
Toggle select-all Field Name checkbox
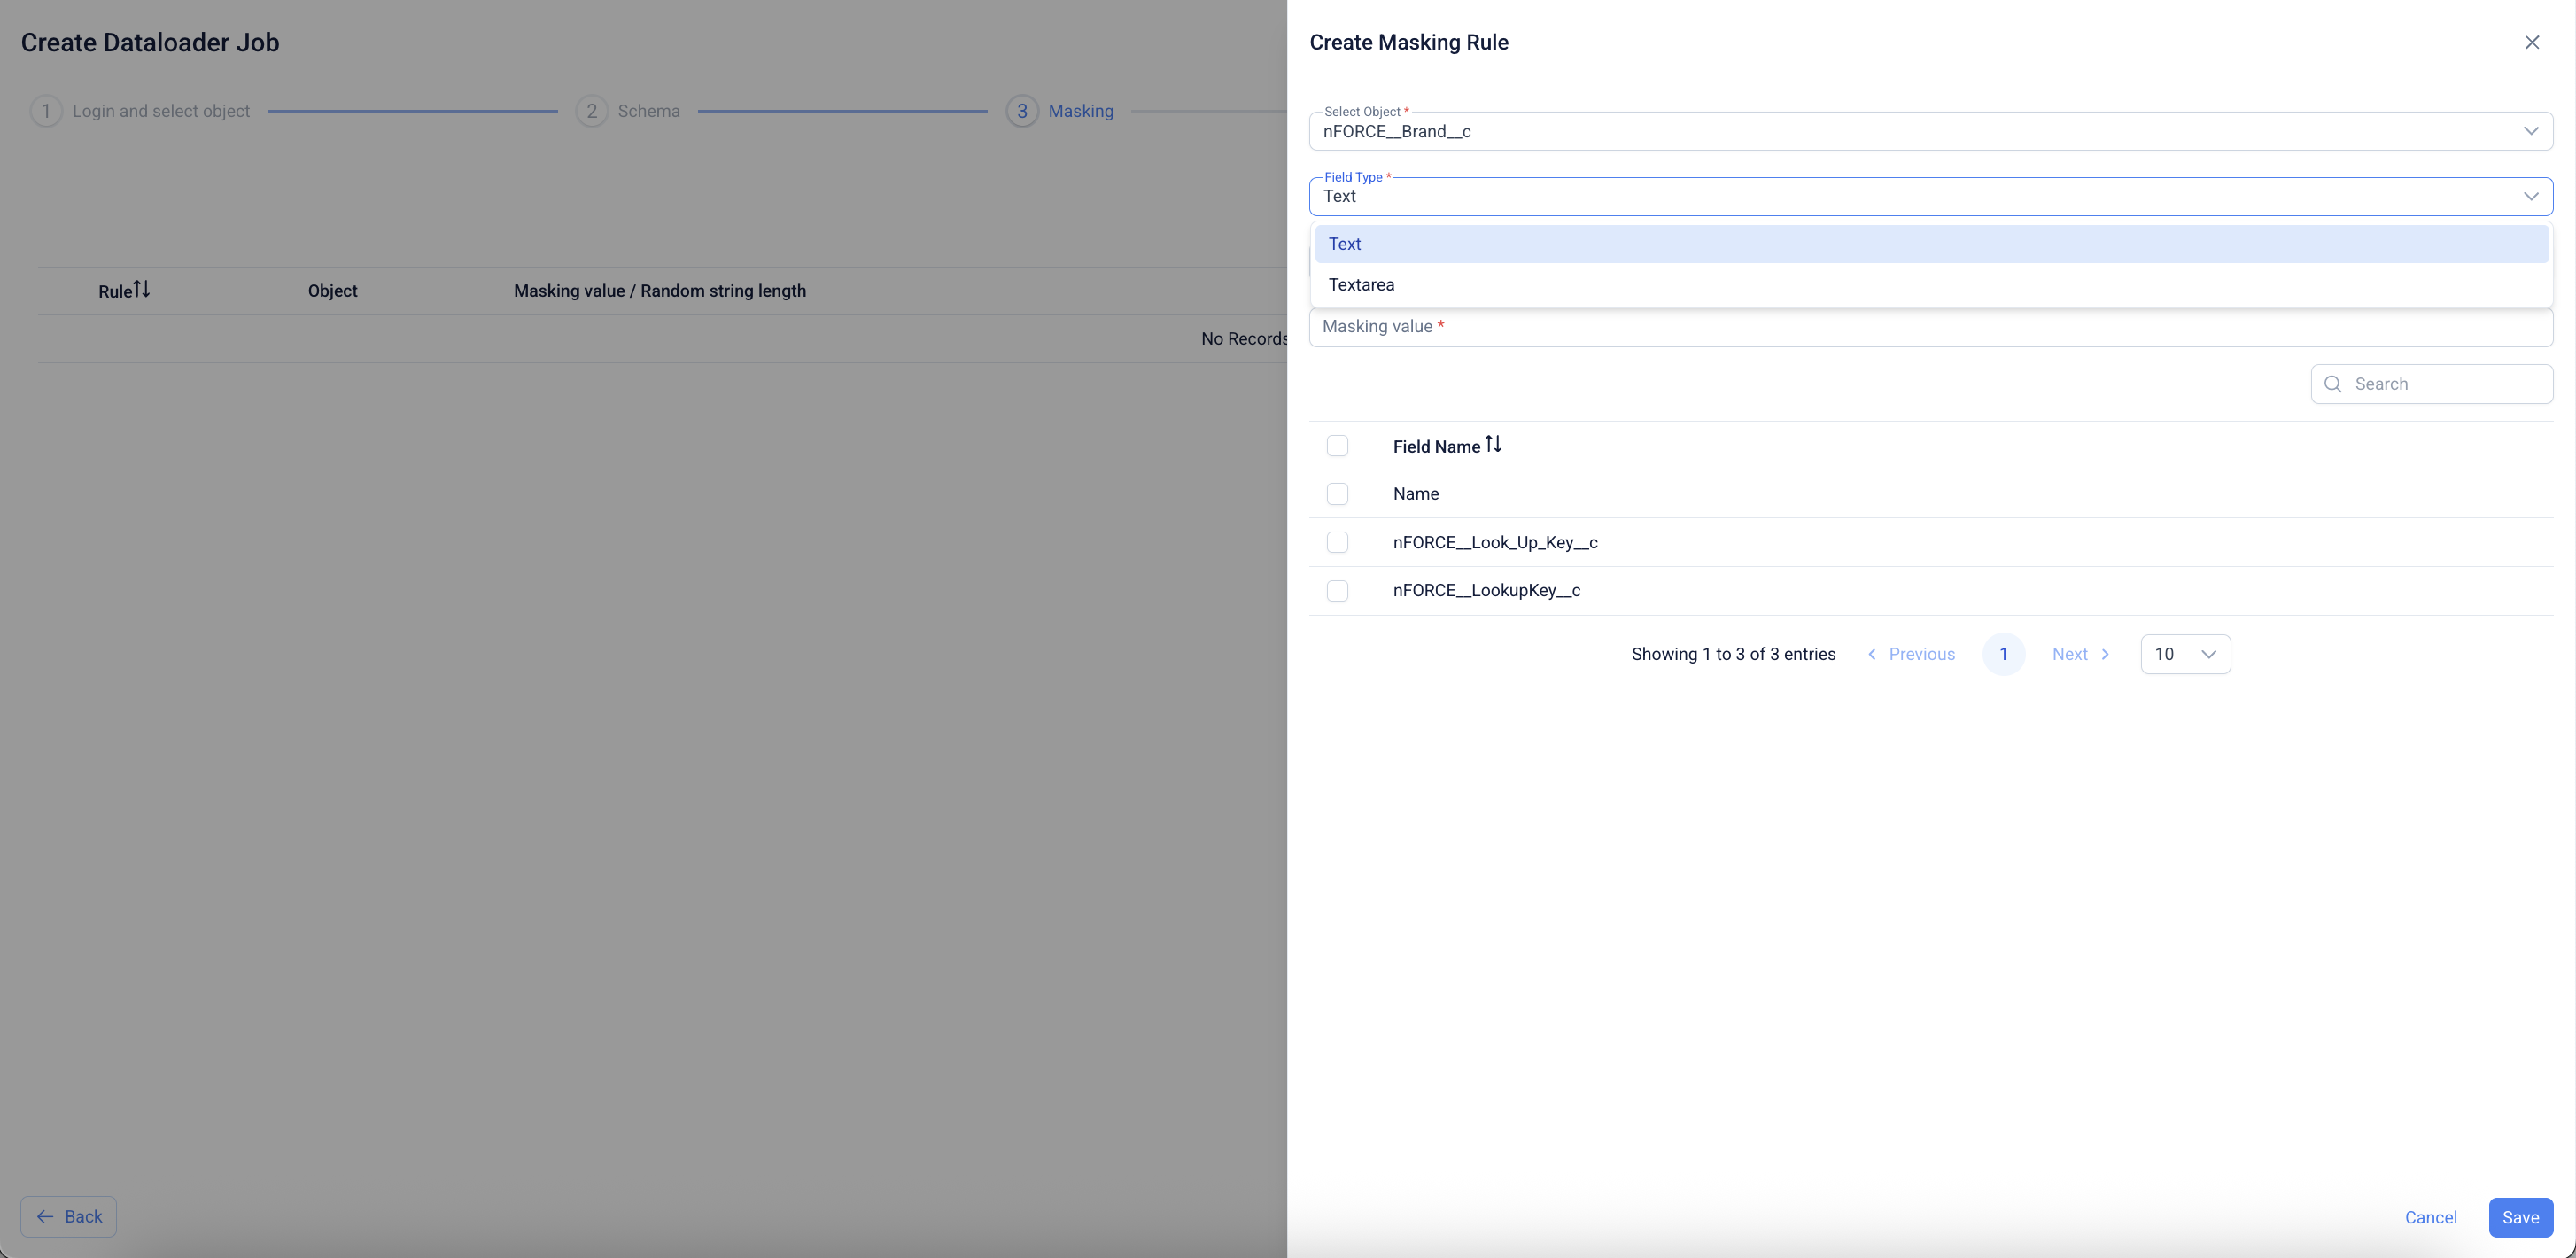click(x=1337, y=446)
